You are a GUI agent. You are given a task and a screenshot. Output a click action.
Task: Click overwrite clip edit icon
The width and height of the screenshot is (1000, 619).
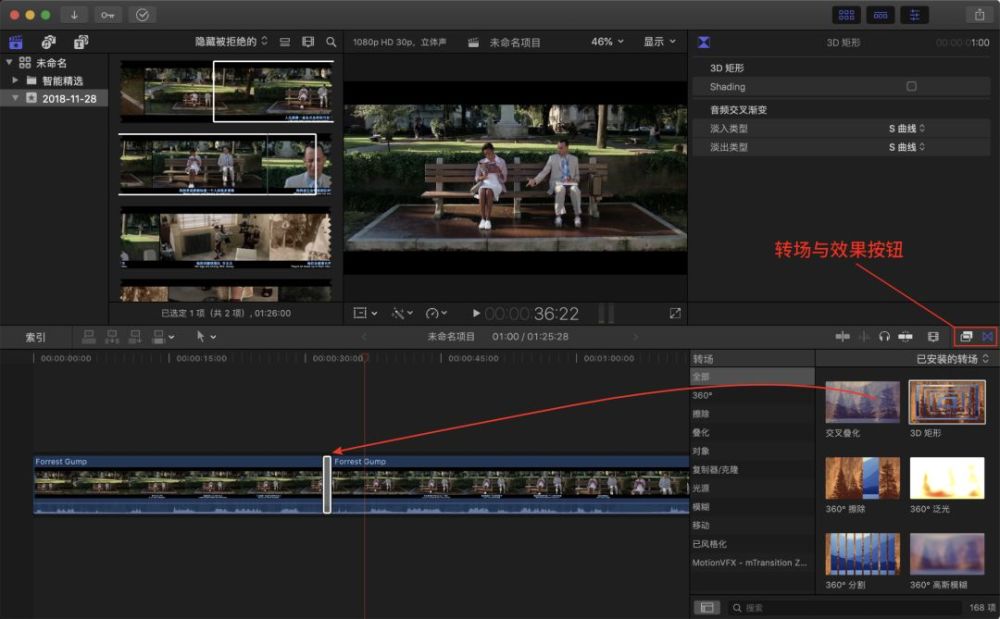pyautogui.click(x=163, y=337)
